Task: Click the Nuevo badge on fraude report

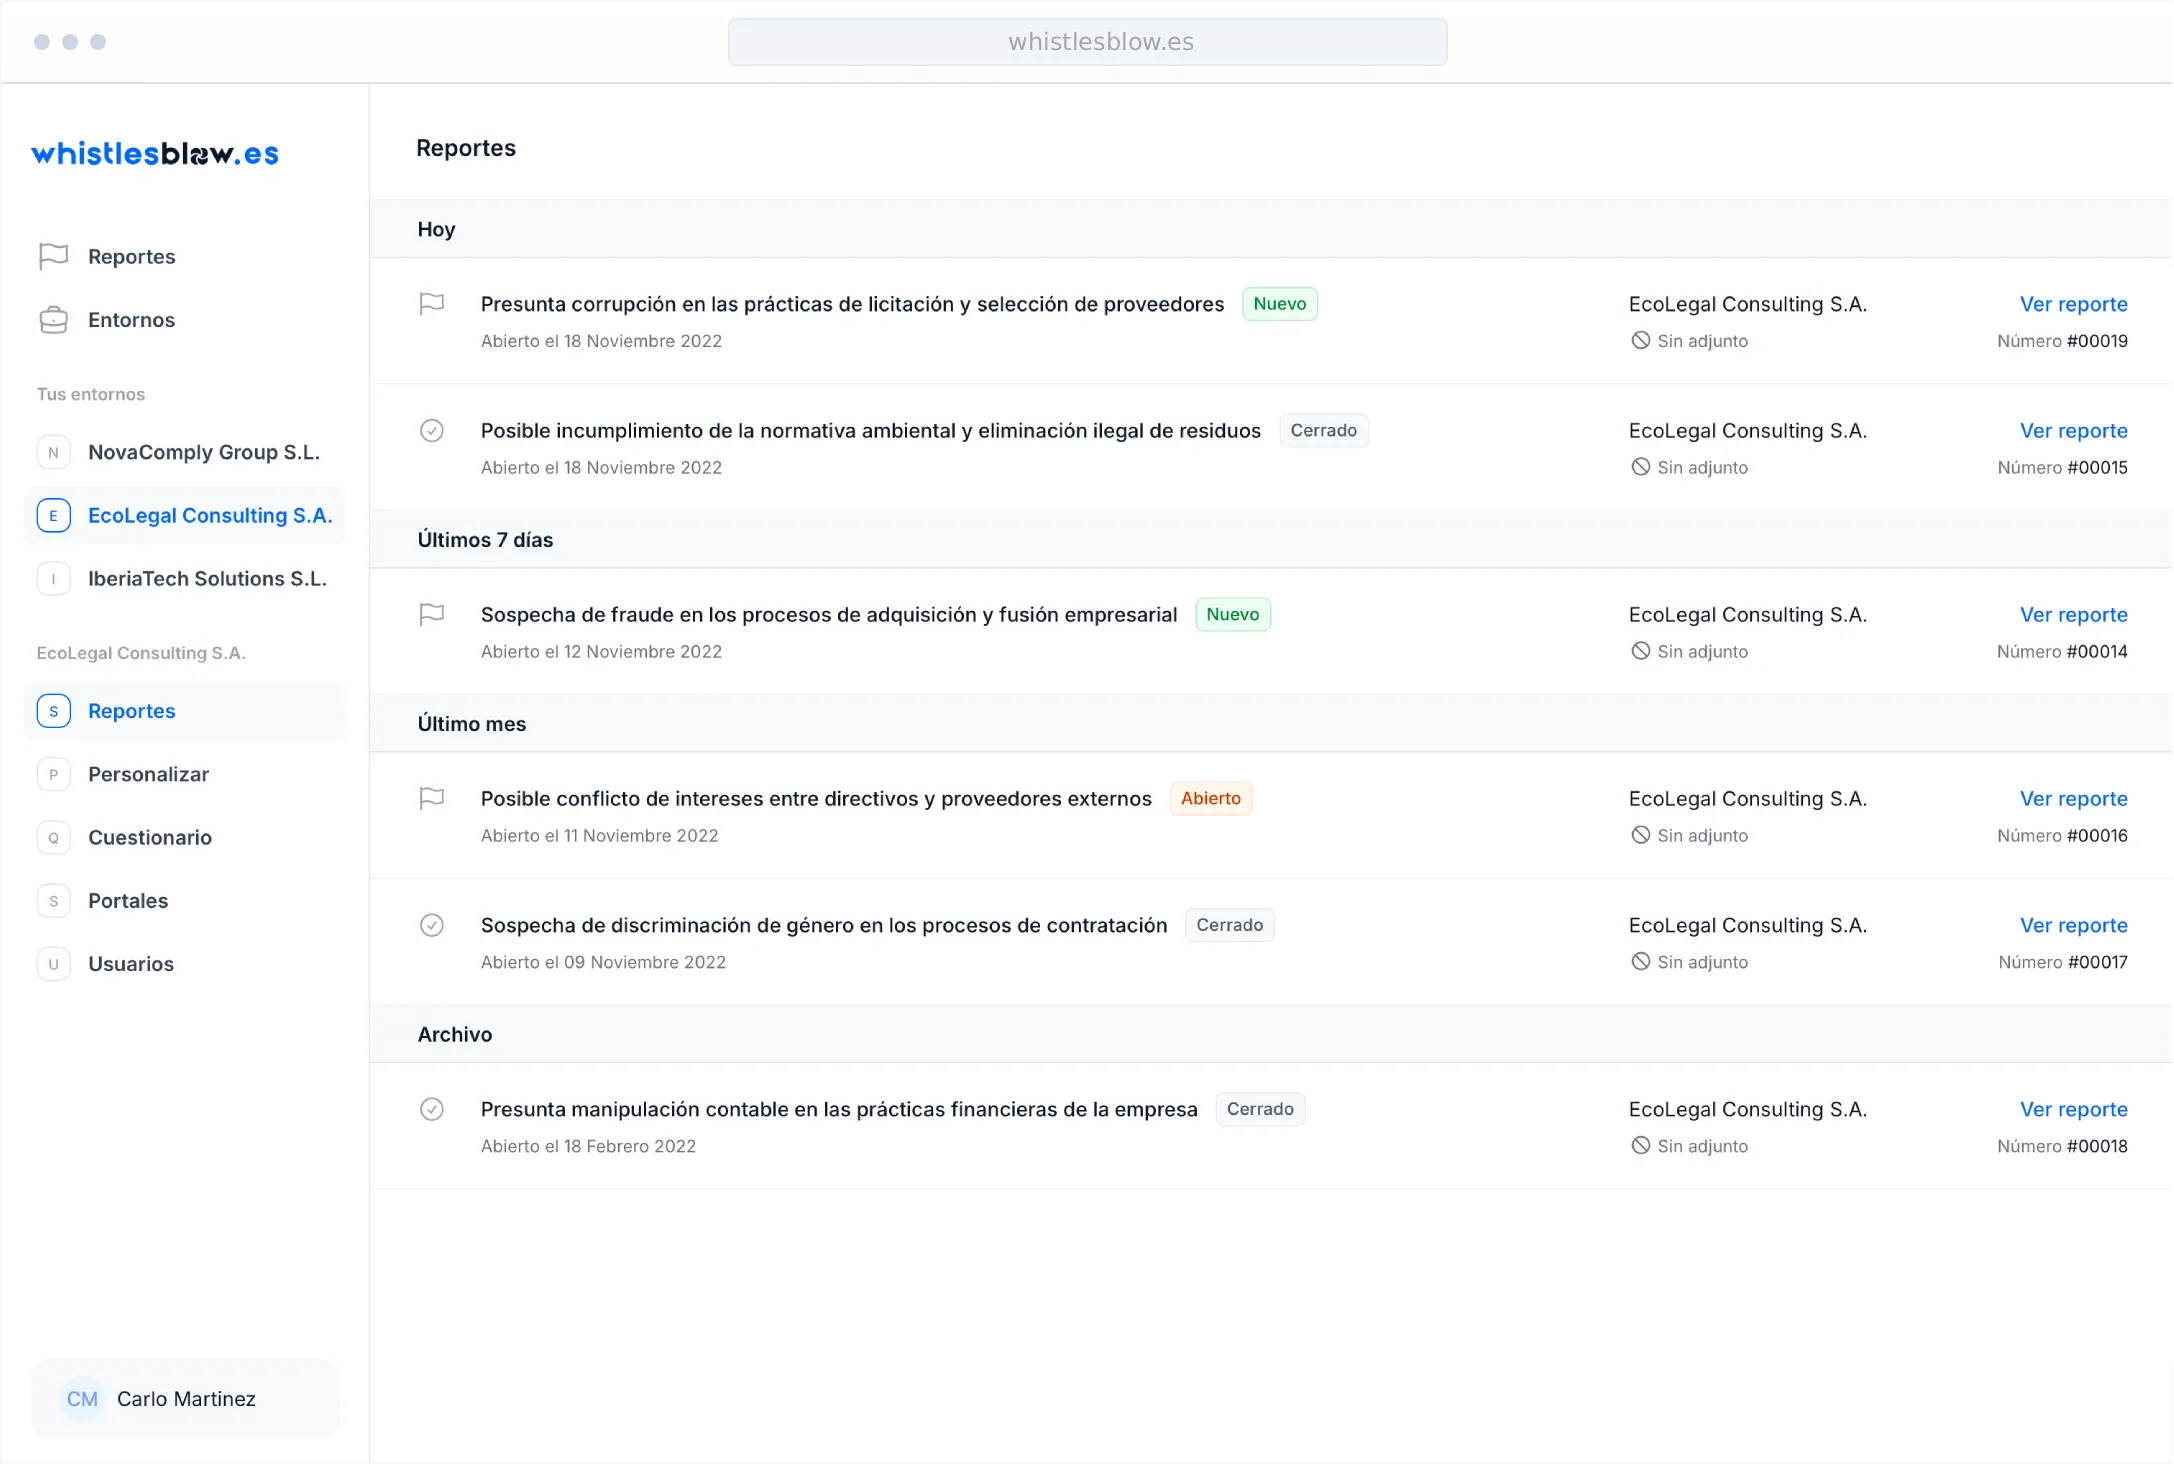Action: [x=1232, y=615]
